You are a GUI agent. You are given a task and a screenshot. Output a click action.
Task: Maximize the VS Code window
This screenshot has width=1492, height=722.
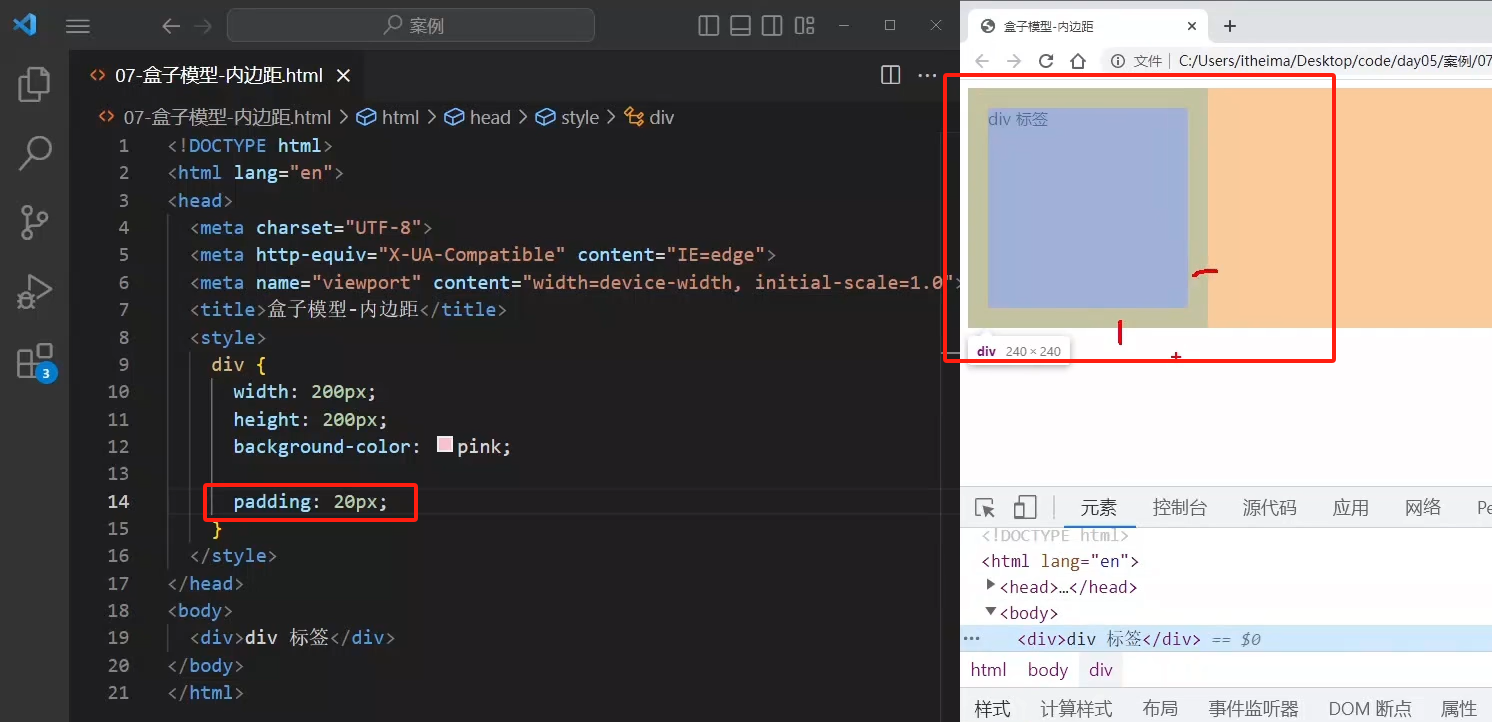click(890, 25)
